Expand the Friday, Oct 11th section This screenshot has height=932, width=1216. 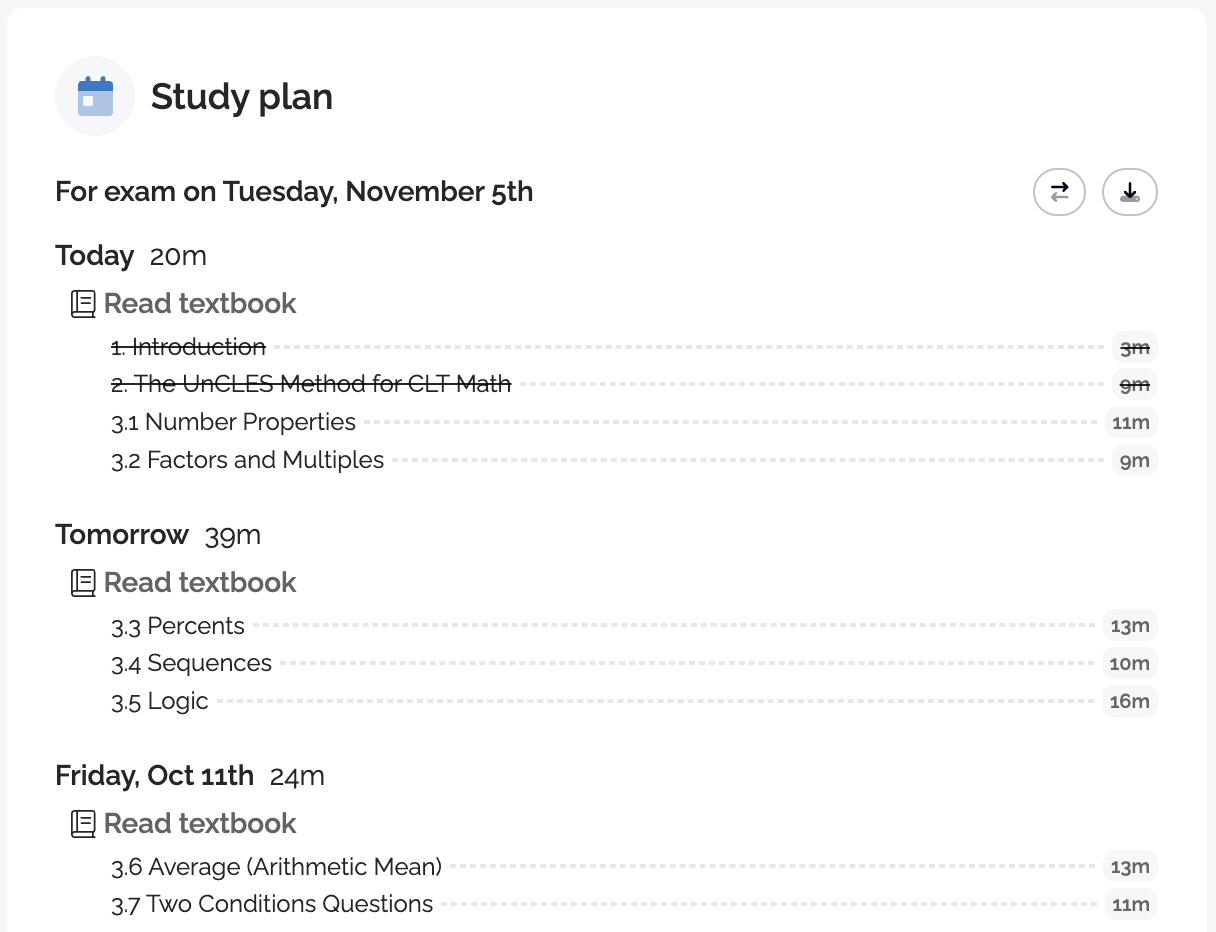(154, 775)
